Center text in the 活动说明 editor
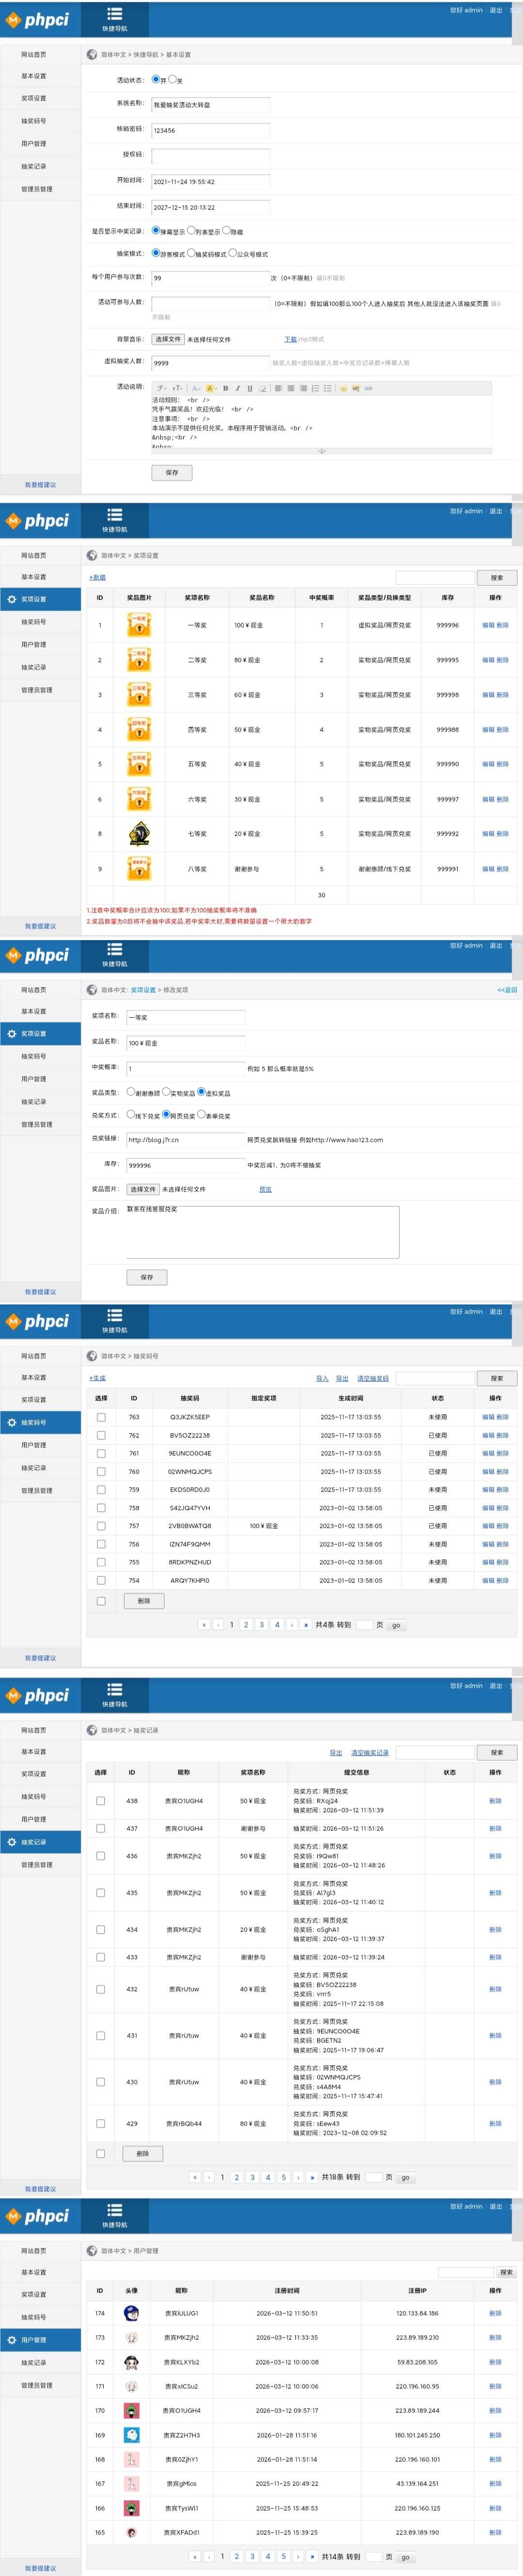This screenshot has width=523, height=2576. 290,388
